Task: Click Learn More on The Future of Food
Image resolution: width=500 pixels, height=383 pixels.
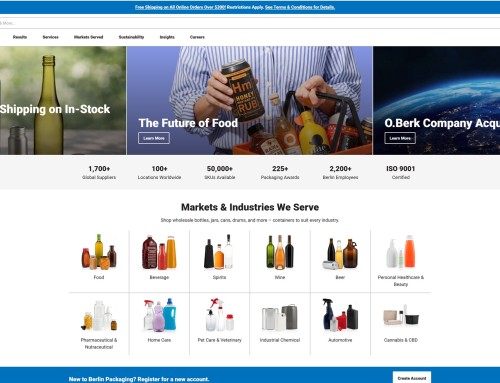Action: (154, 138)
